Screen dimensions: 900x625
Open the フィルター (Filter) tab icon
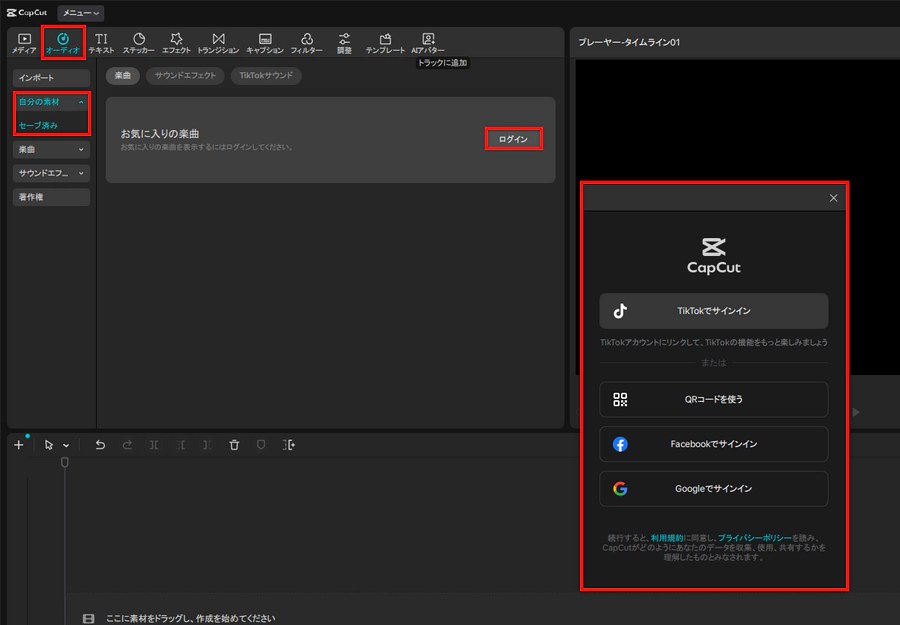tap(307, 43)
